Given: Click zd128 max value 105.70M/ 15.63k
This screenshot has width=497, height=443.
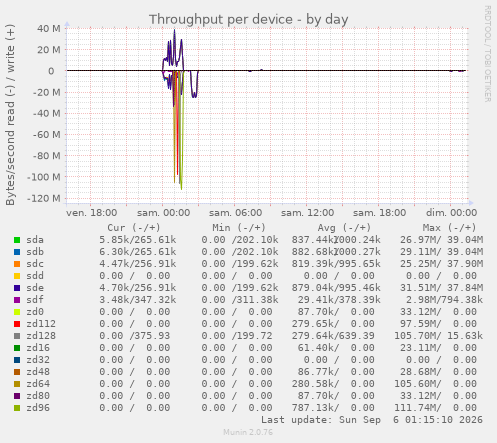Looking at the screenshot, I should [x=439, y=336].
